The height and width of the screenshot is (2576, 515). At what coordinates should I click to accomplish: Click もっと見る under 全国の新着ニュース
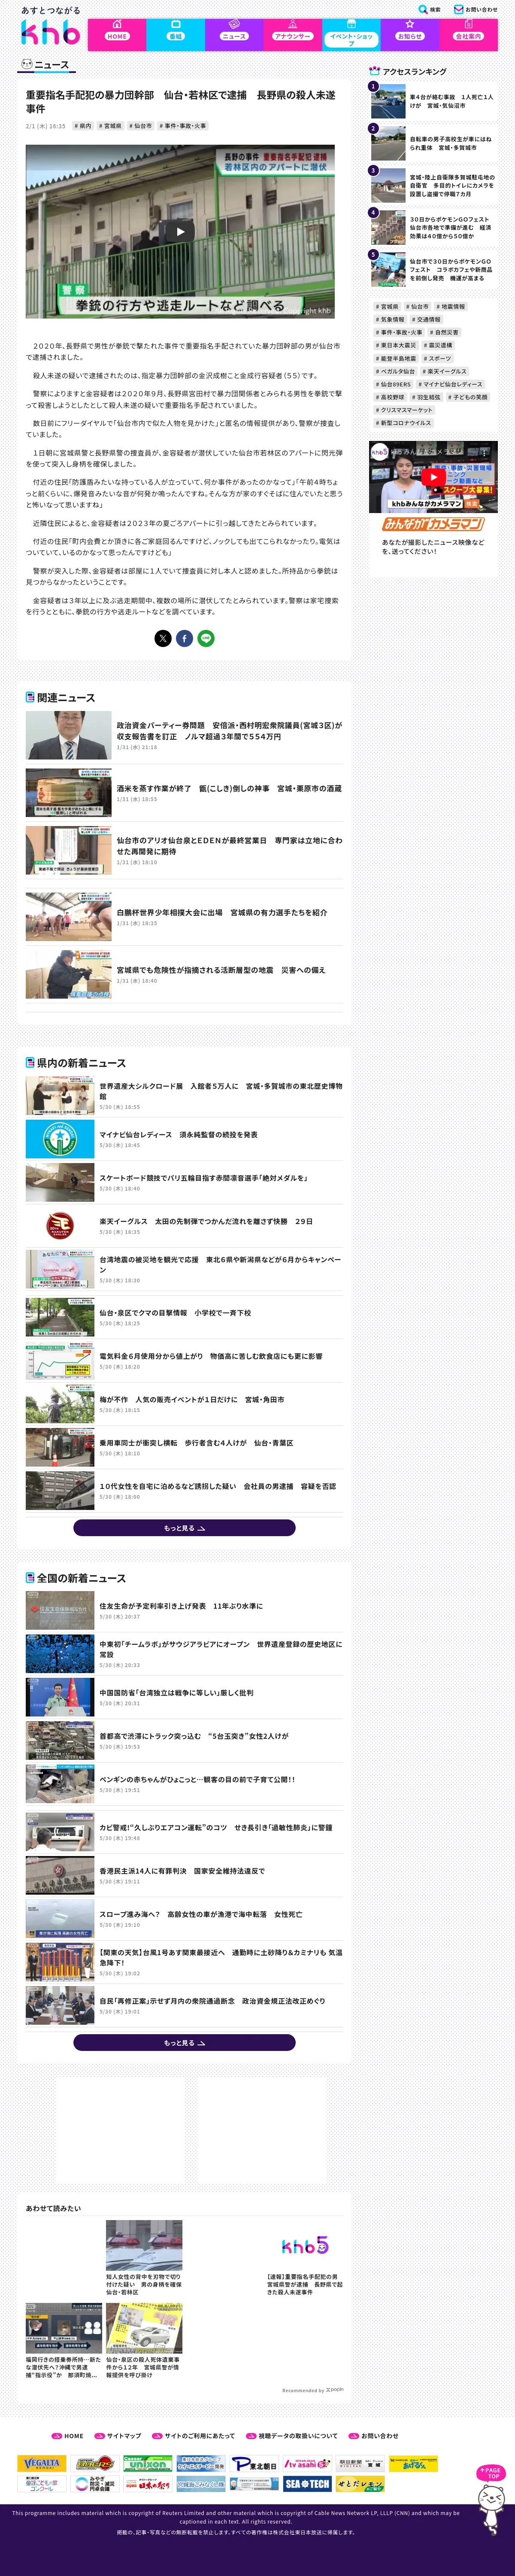(184, 2043)
